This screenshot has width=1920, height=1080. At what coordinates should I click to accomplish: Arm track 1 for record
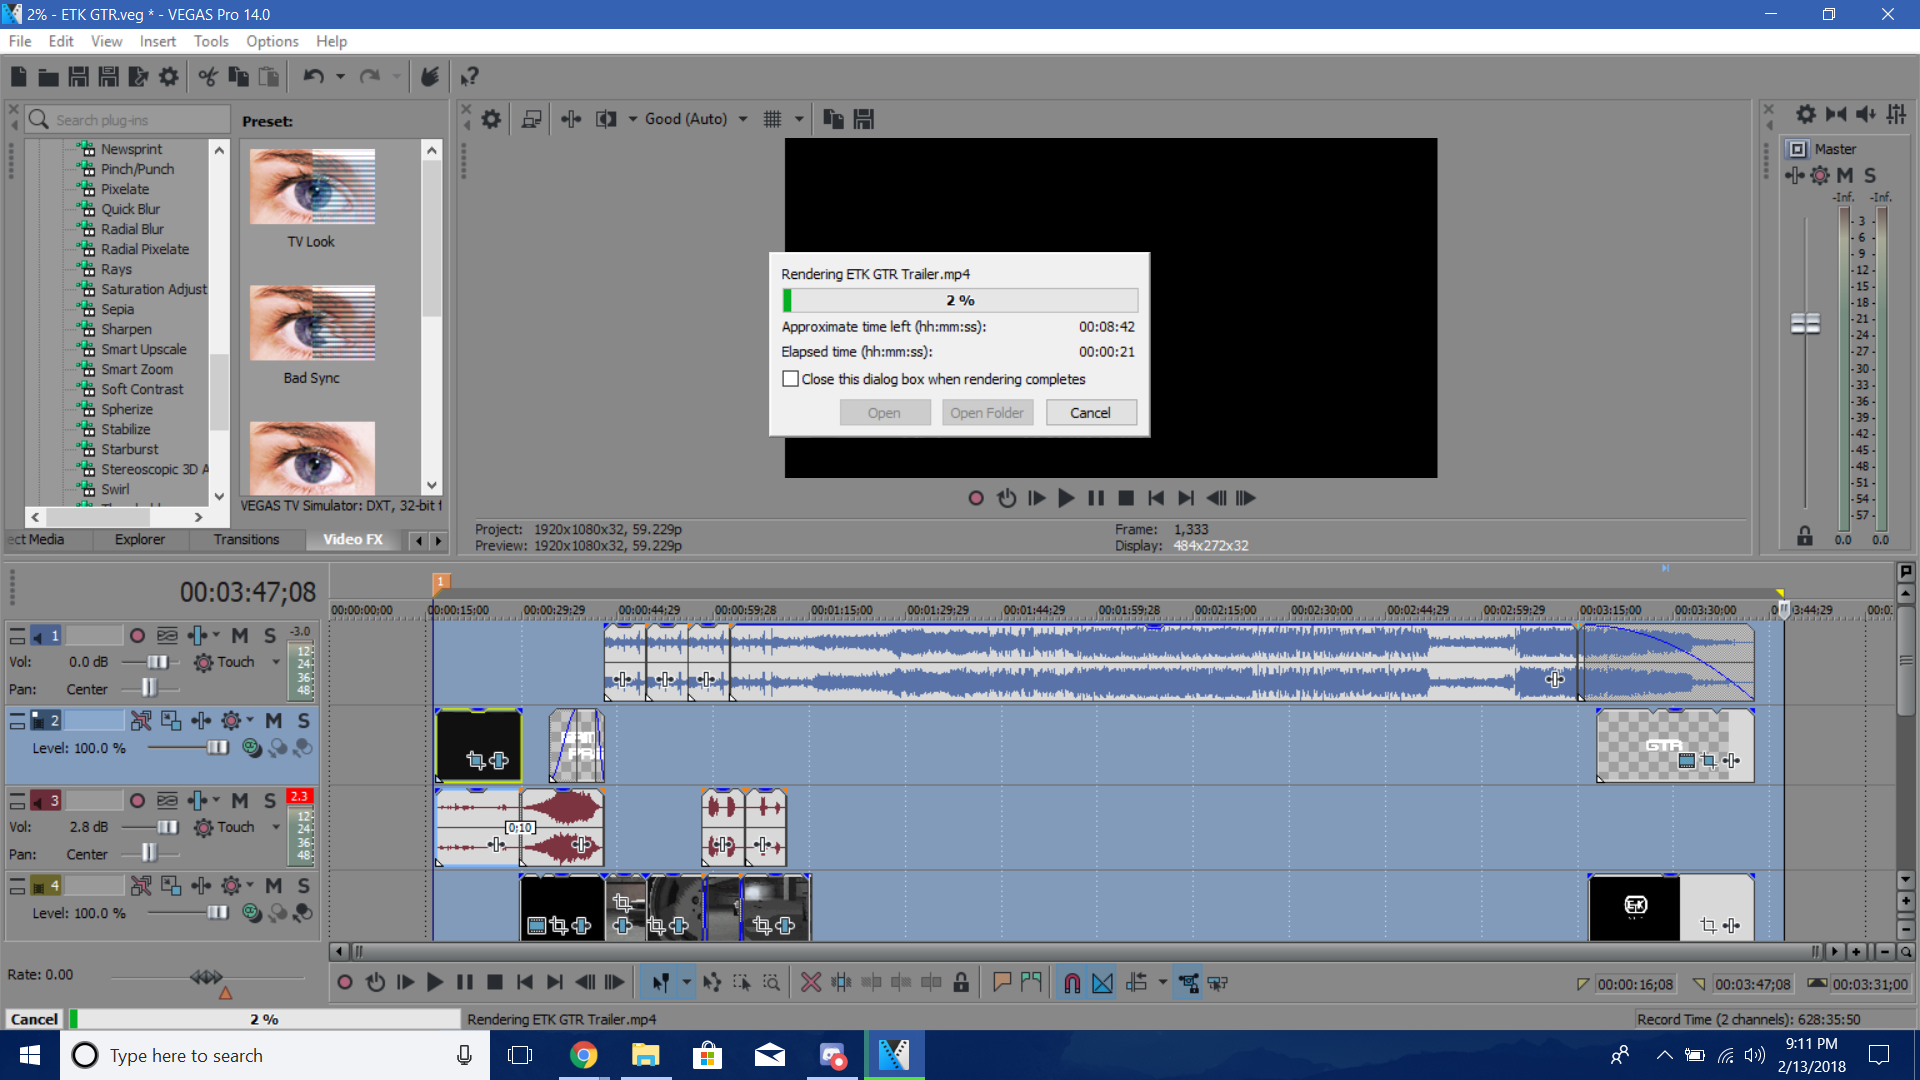click(138, 635)
